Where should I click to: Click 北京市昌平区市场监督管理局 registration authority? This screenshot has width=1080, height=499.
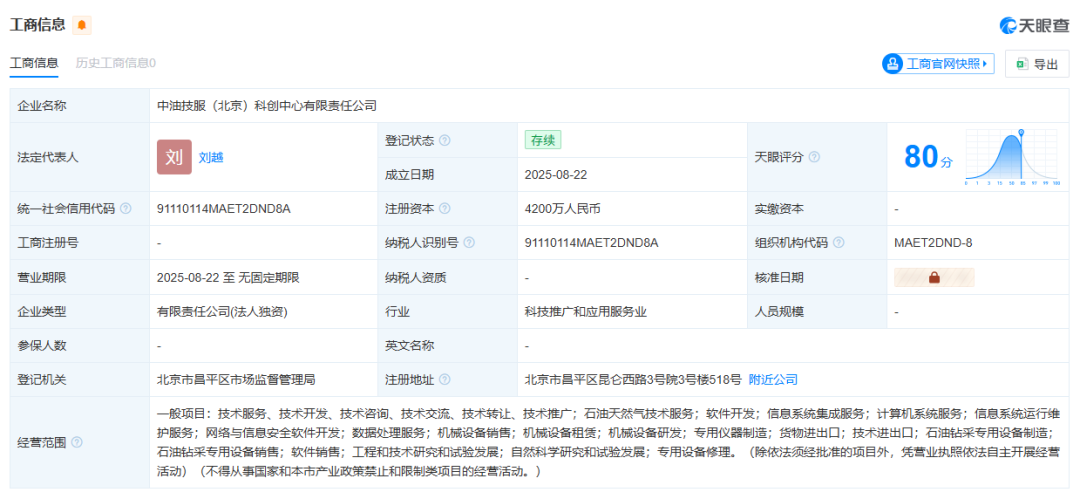pos(236,380)
